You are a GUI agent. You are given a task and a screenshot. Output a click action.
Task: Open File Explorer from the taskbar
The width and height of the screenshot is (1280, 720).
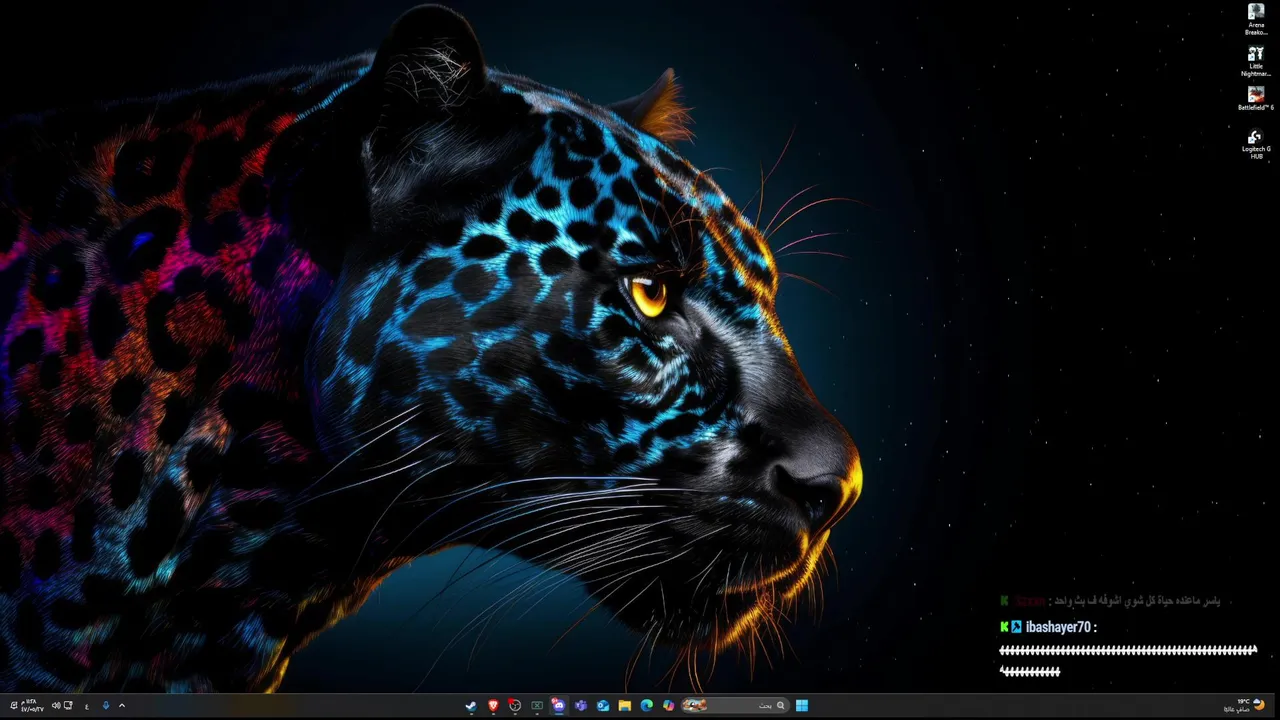[625, 705]
